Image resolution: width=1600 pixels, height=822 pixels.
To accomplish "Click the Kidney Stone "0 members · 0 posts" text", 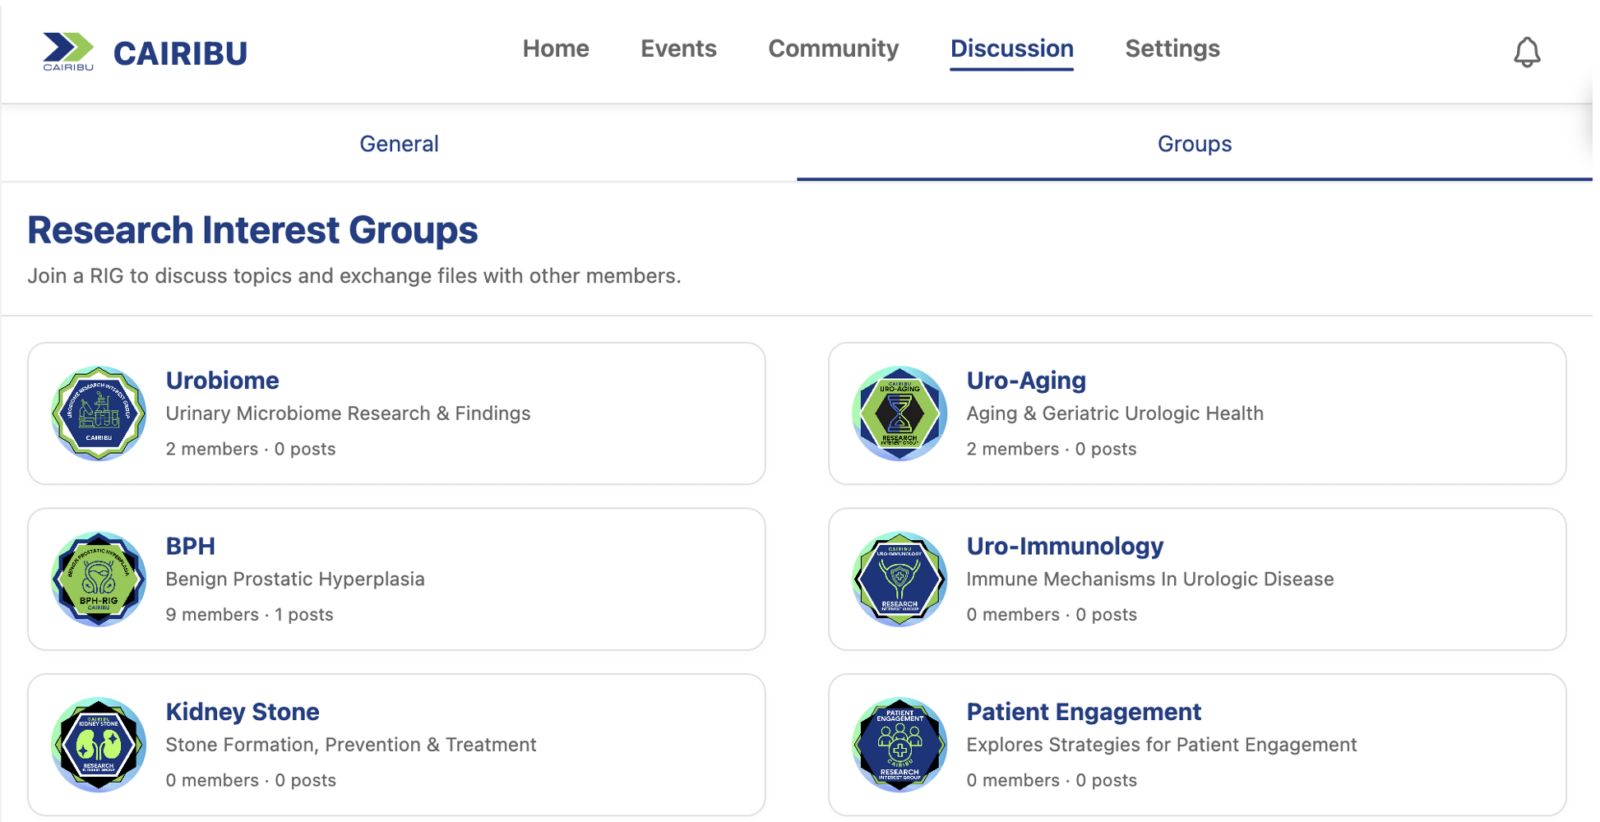I will (251, 781).
